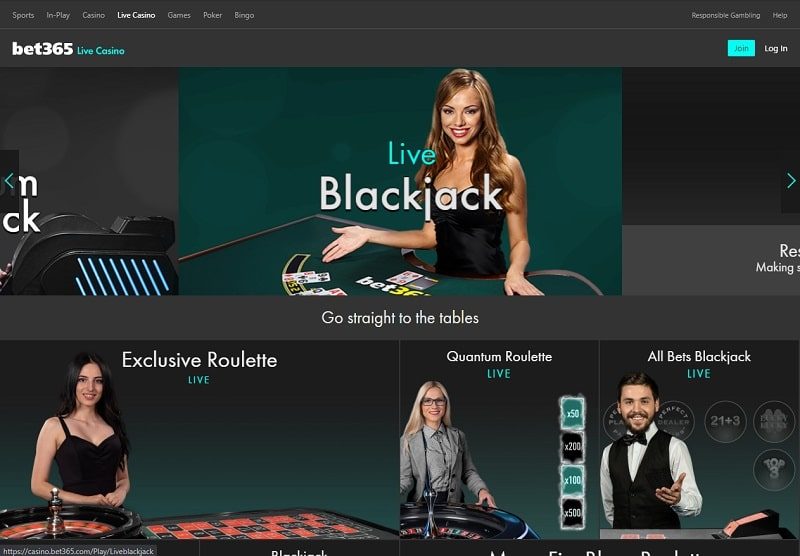Click the All Bets Blackjack title text
800x556 pixels.
[x=699, y=357]
